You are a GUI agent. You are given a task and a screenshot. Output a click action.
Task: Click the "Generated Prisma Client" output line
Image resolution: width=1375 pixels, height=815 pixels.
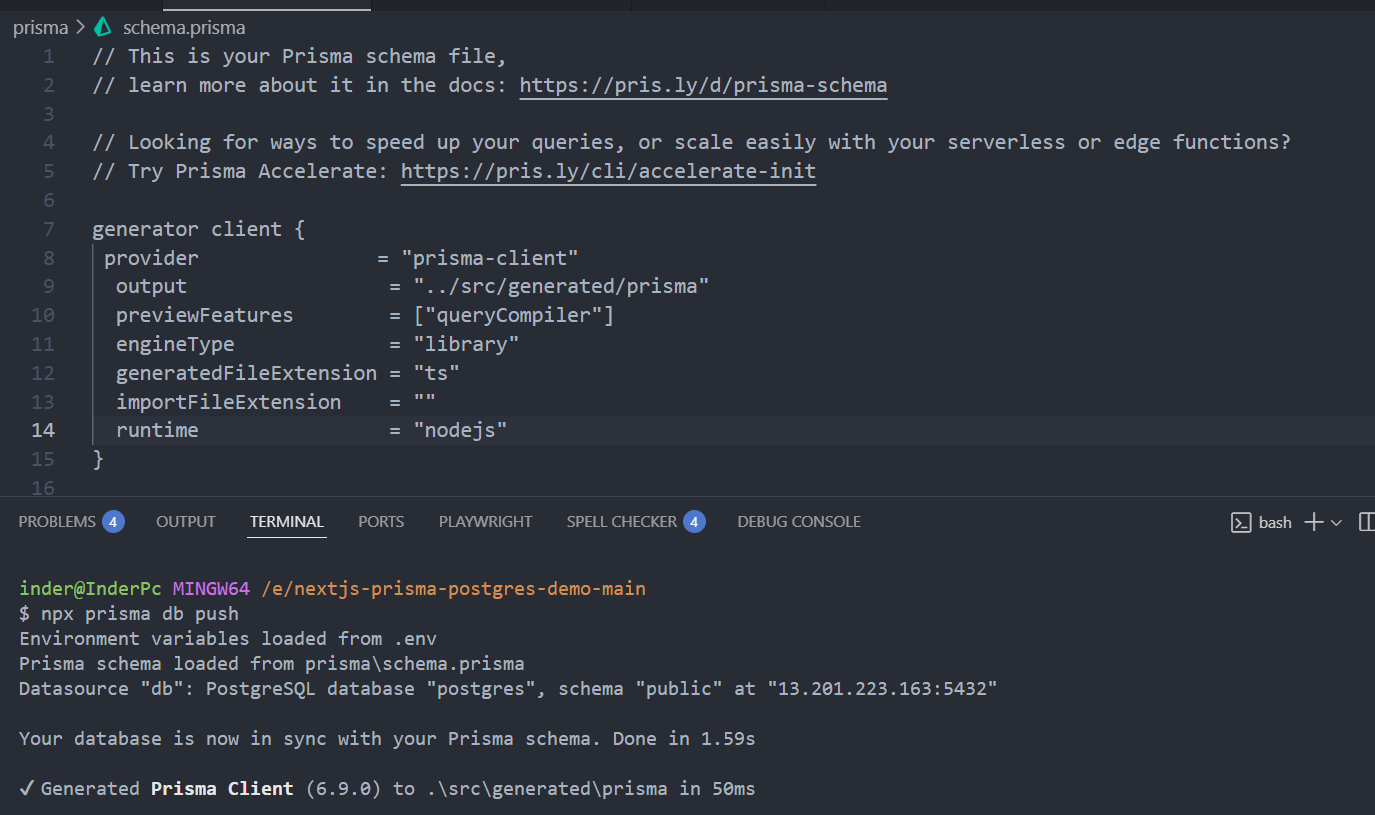coord(387,789)
